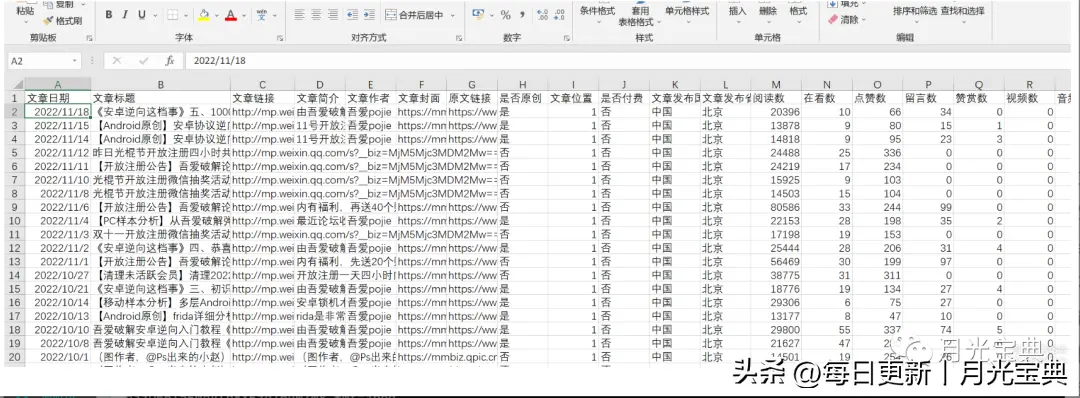Screen dimensions: 1080x398
Task: Open Name Box dropdown arrow
Action: [74, 61]
